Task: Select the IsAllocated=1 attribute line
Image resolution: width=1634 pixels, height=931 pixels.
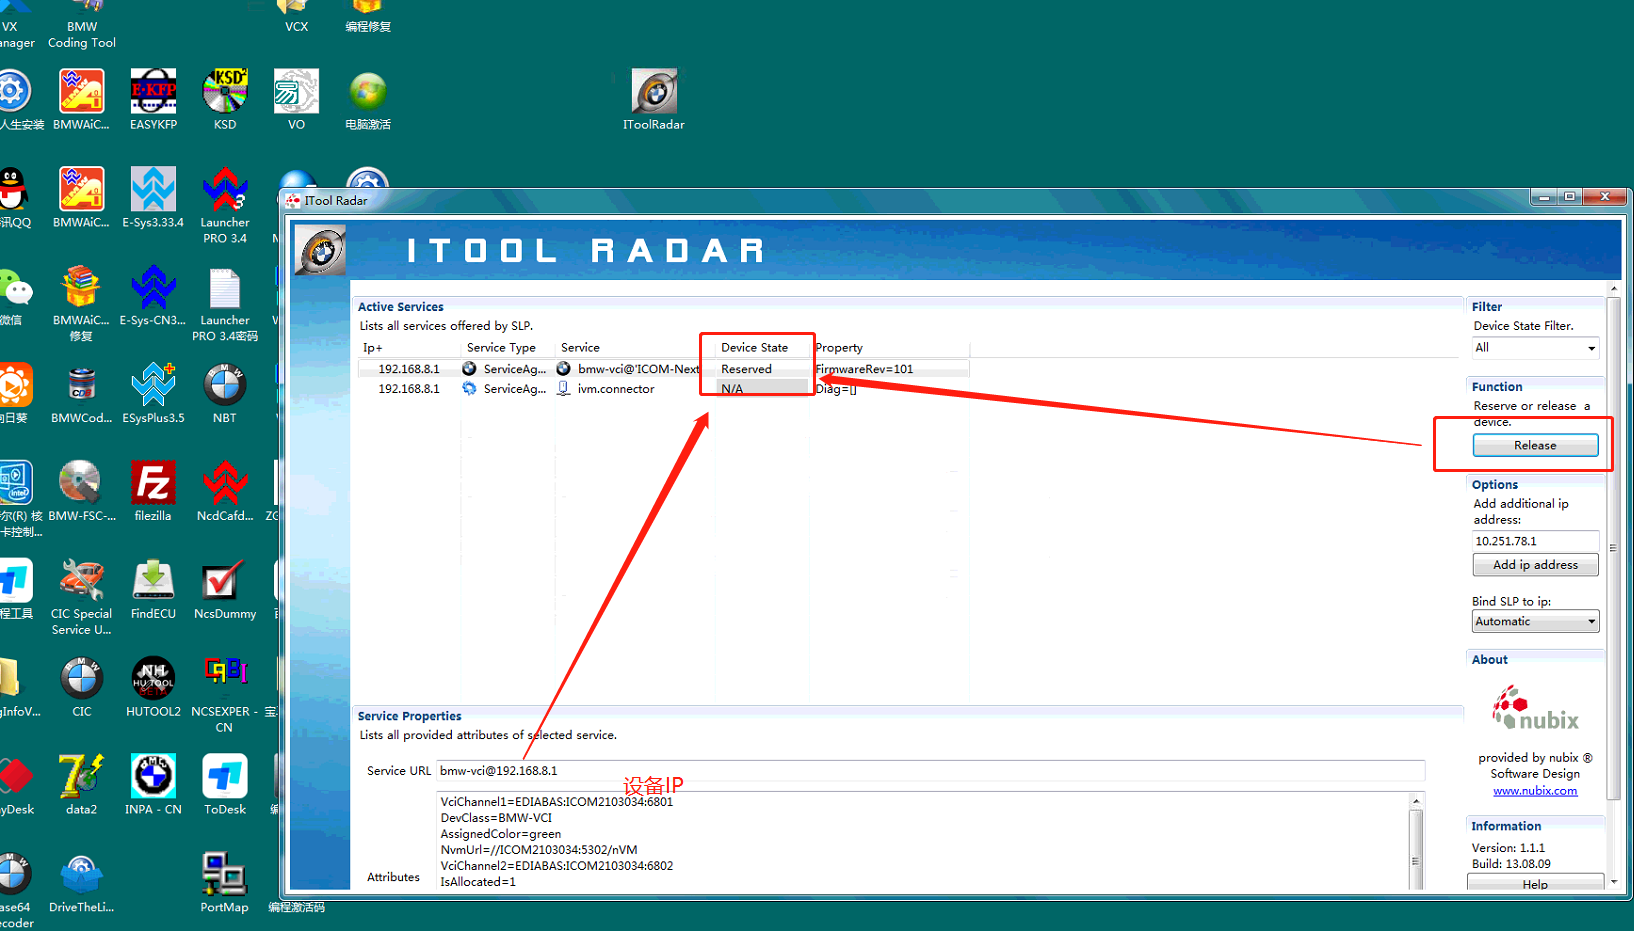Action: tap(478, 882)
